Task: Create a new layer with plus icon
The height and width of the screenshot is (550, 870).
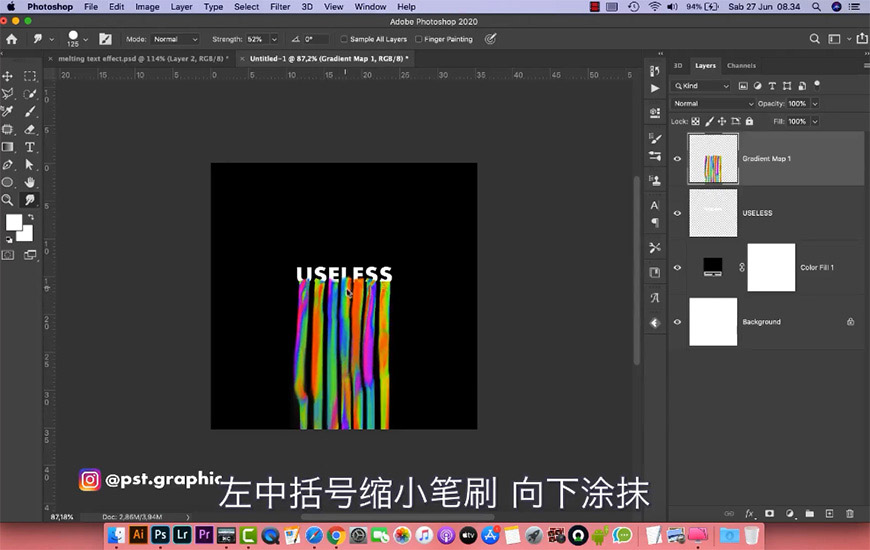Action: [829, 513]
